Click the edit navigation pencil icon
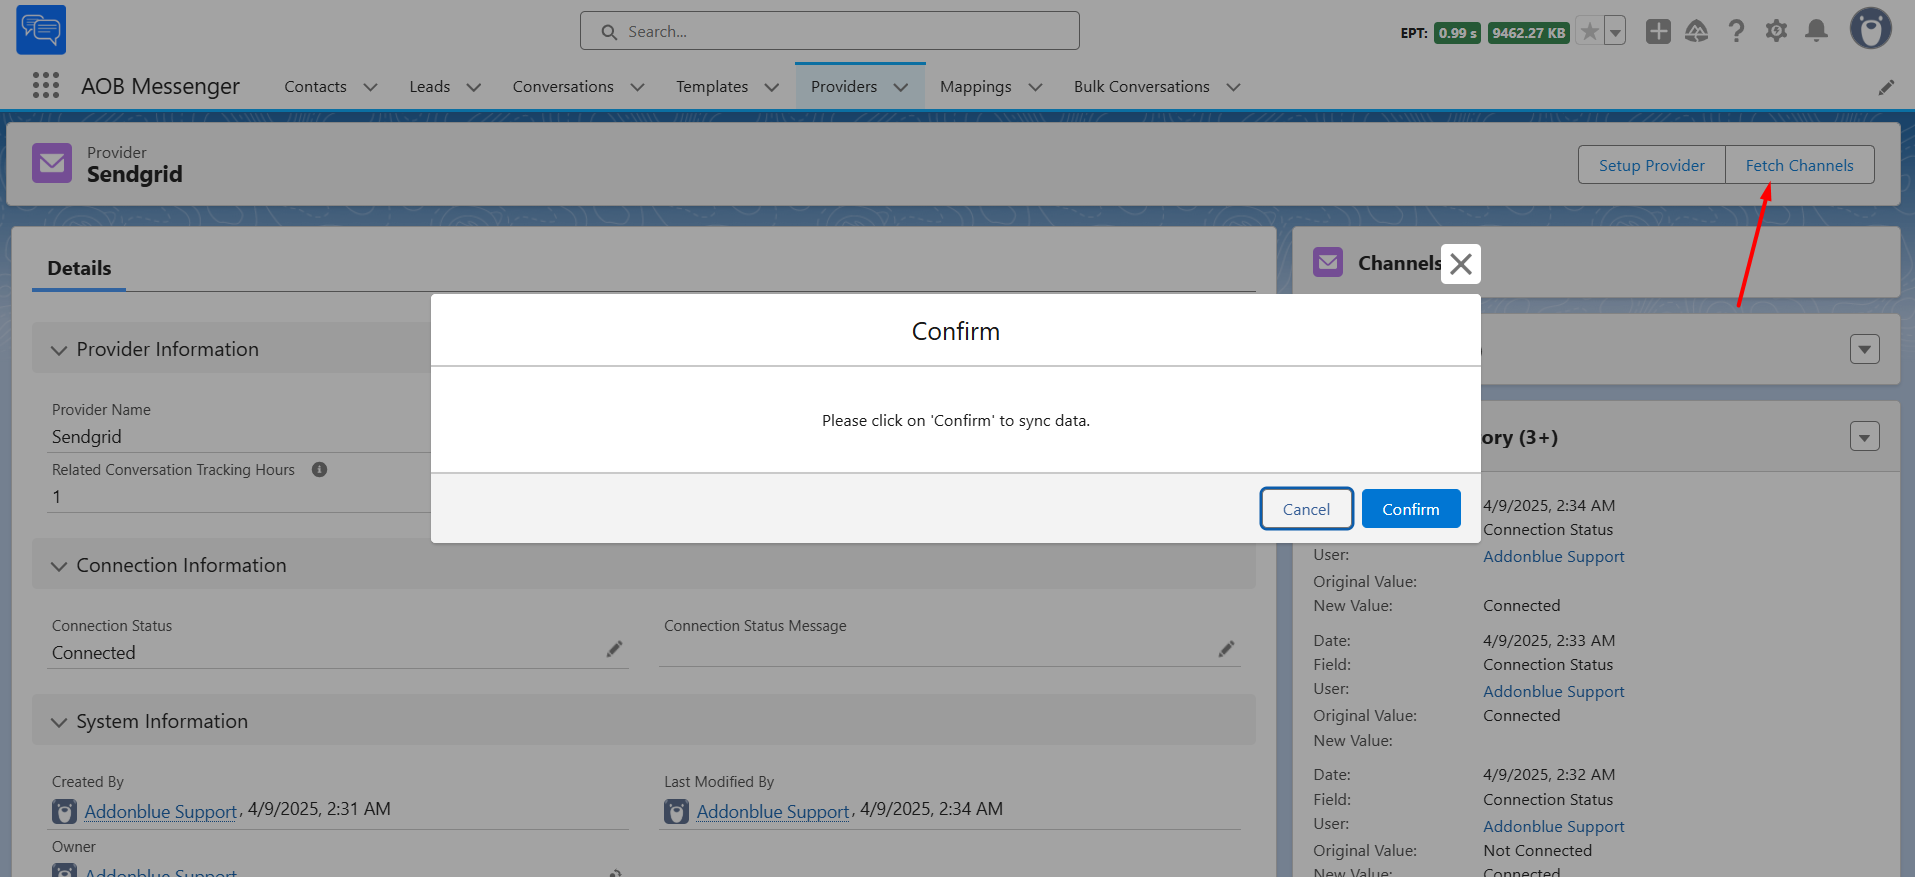The width and height of the screenshot is (1915, 877). tap(1886, 87)
